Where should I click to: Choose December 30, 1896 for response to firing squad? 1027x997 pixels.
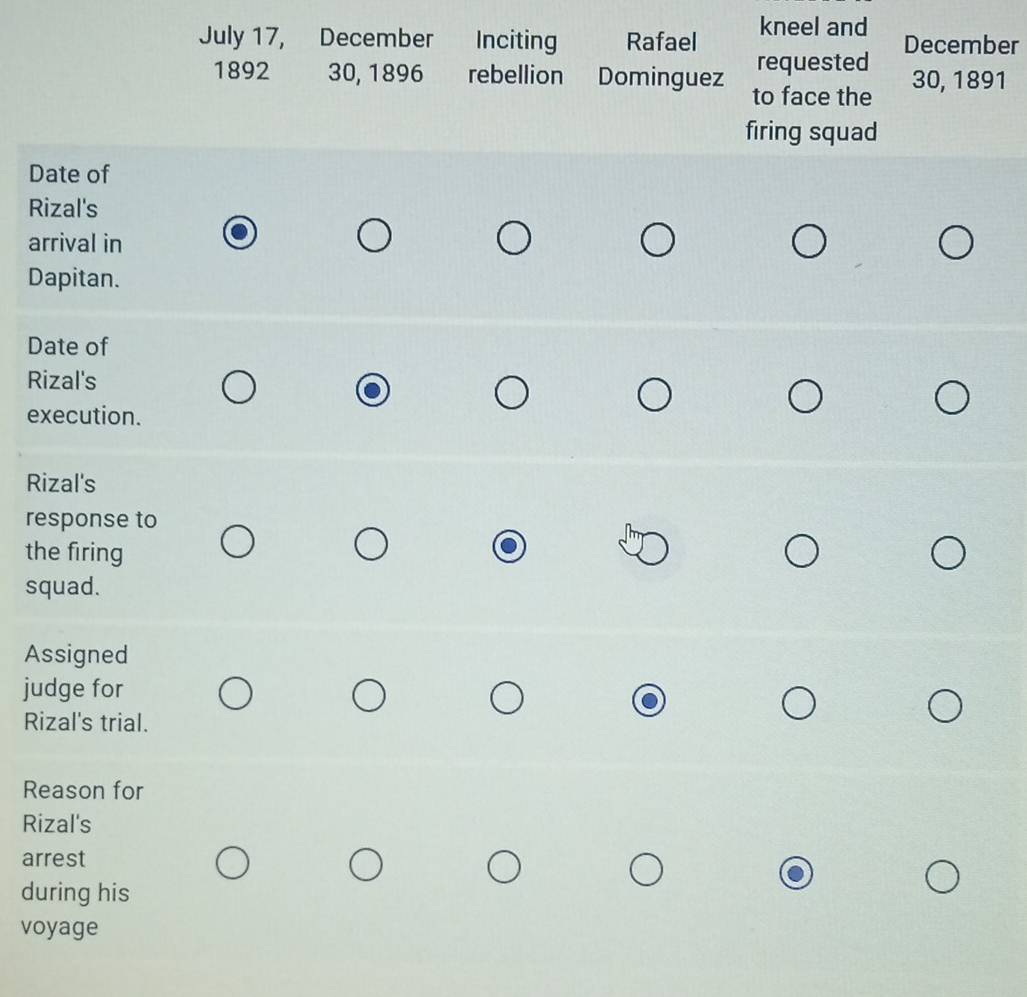(x=371, y=544)
